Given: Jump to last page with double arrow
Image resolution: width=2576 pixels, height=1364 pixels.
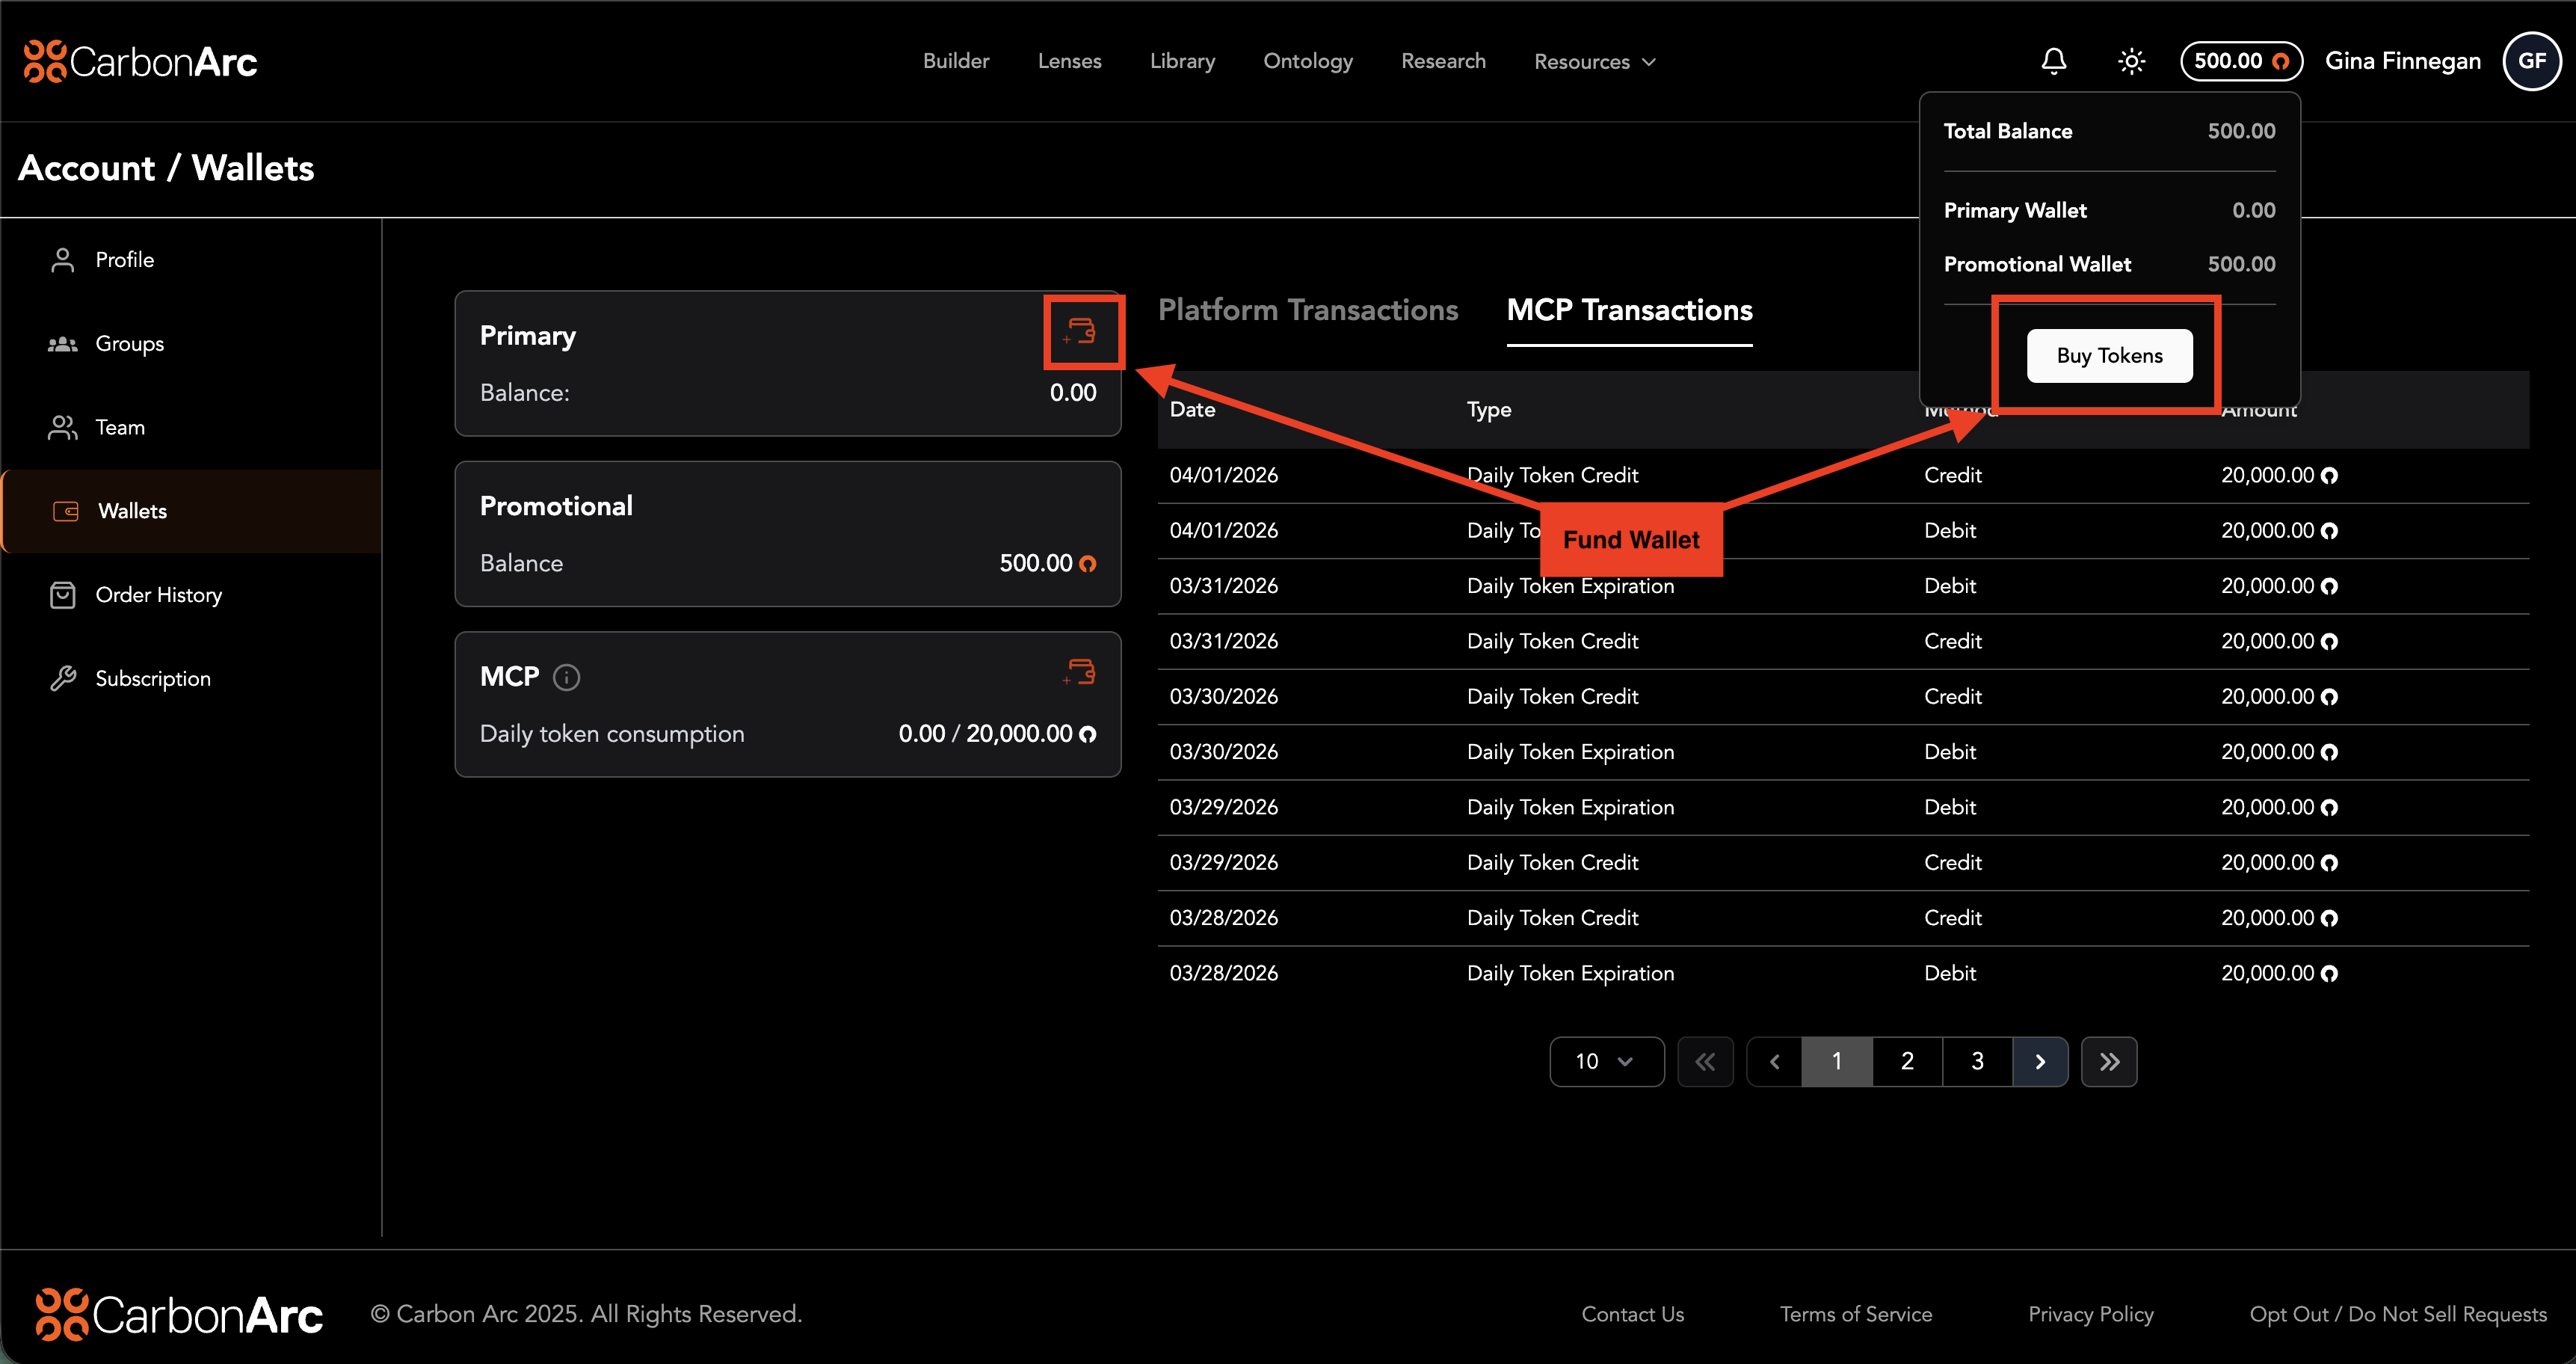Looking at the screenshot, I should point(2108,1061).
